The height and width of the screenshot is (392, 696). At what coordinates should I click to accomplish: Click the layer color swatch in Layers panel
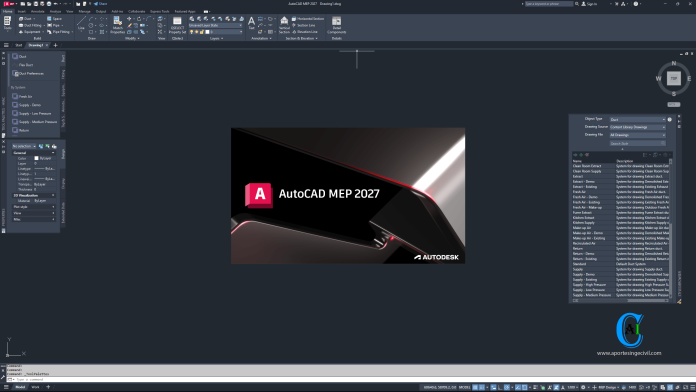tap(207, 32)
